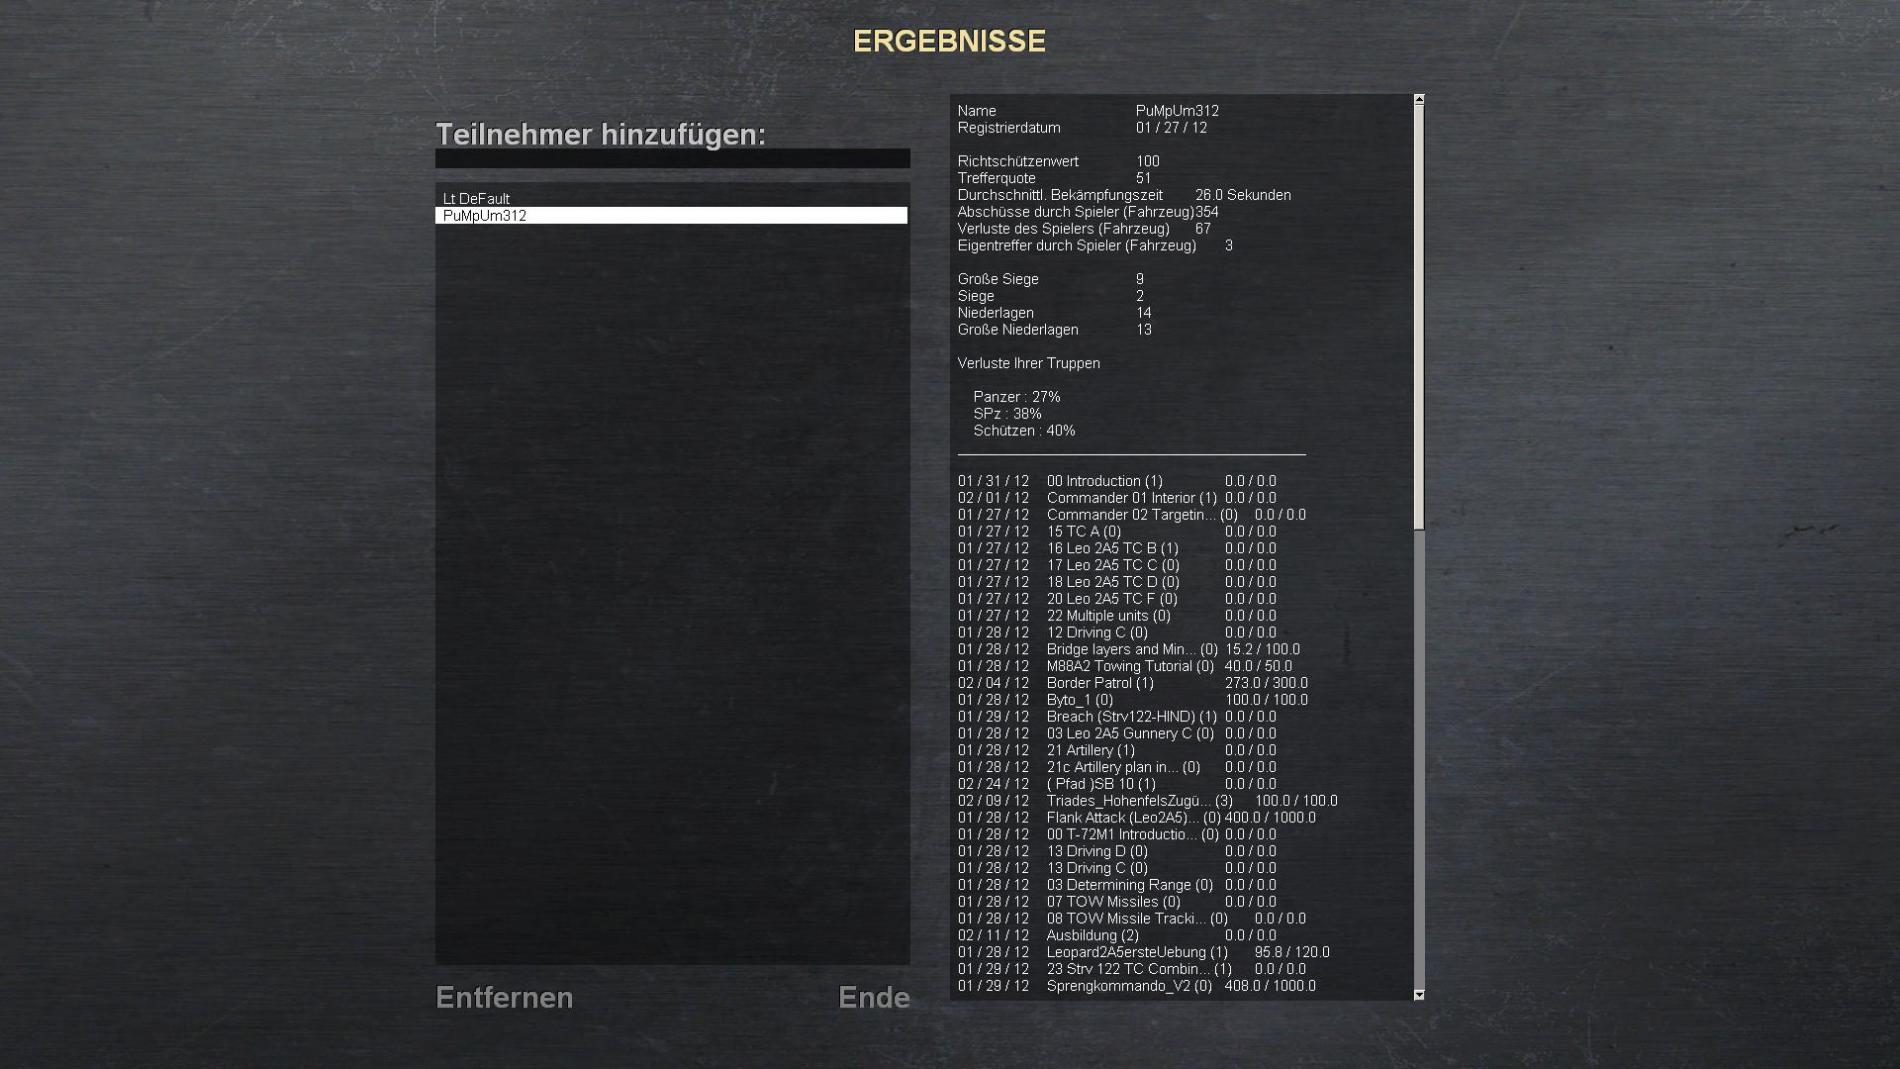Click scrollbar track below the thumb

pyautogui.click(x=1418, y=760)
